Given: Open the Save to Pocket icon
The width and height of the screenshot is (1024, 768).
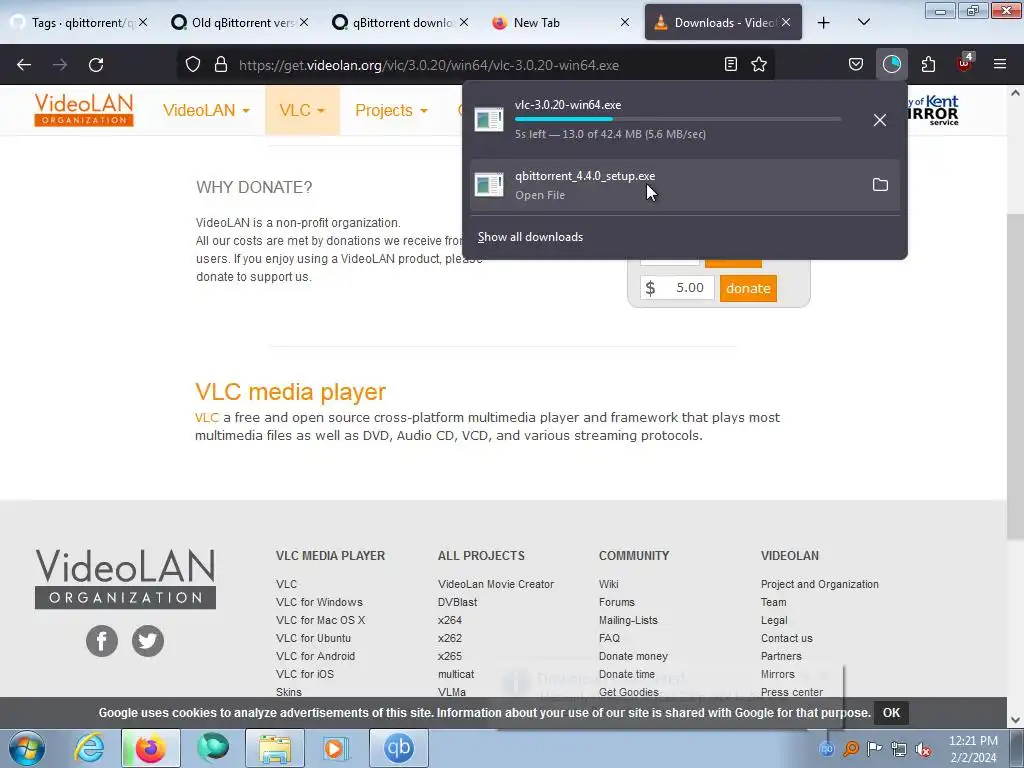Looking at the screenshot, I should point(856,65).
